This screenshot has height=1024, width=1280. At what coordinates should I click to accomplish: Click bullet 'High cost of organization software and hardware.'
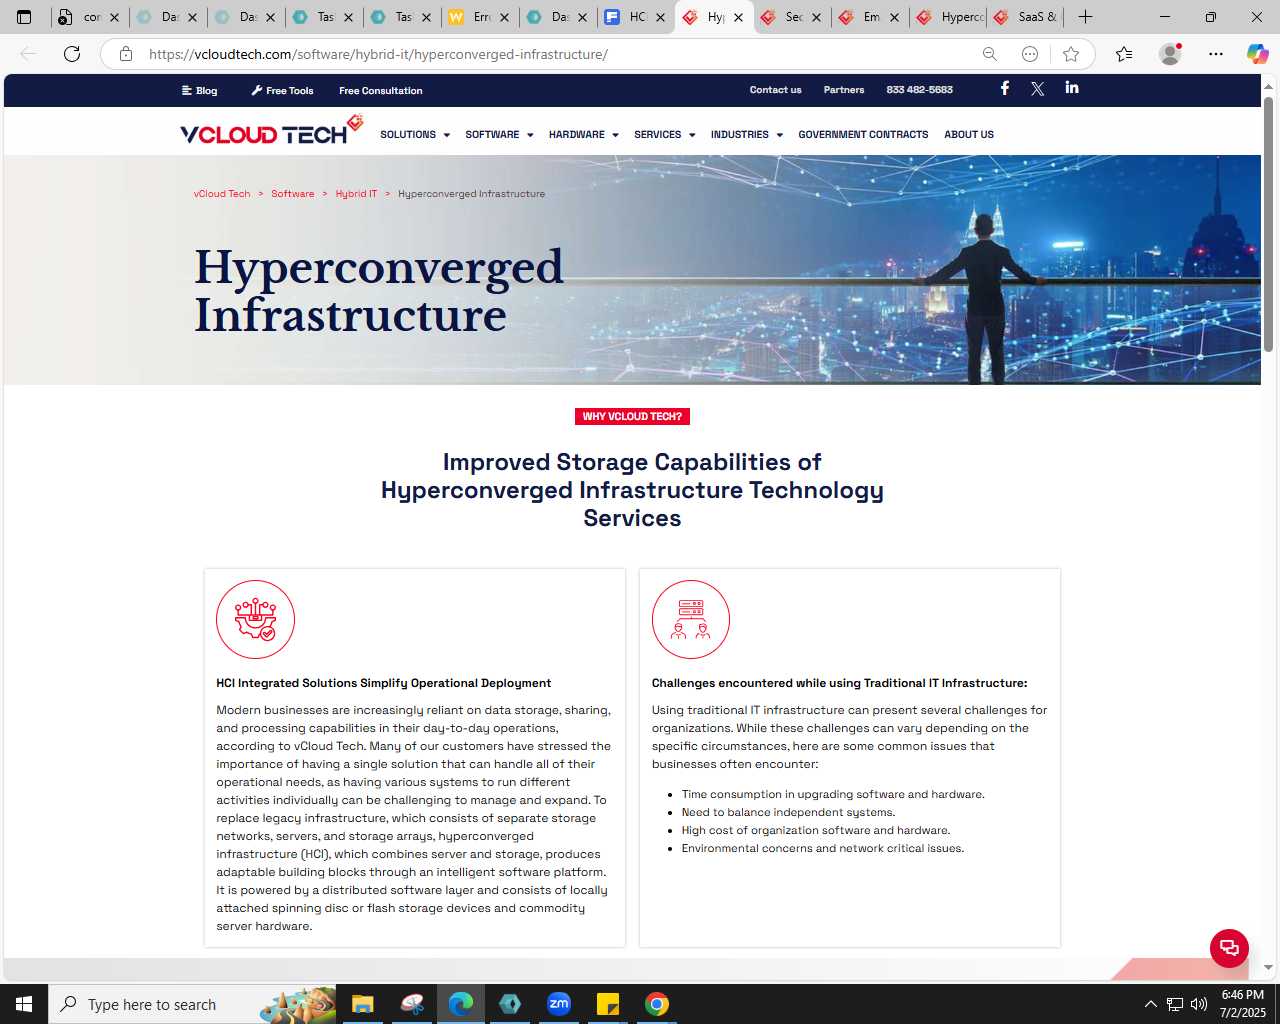click(x=816, y=830)
